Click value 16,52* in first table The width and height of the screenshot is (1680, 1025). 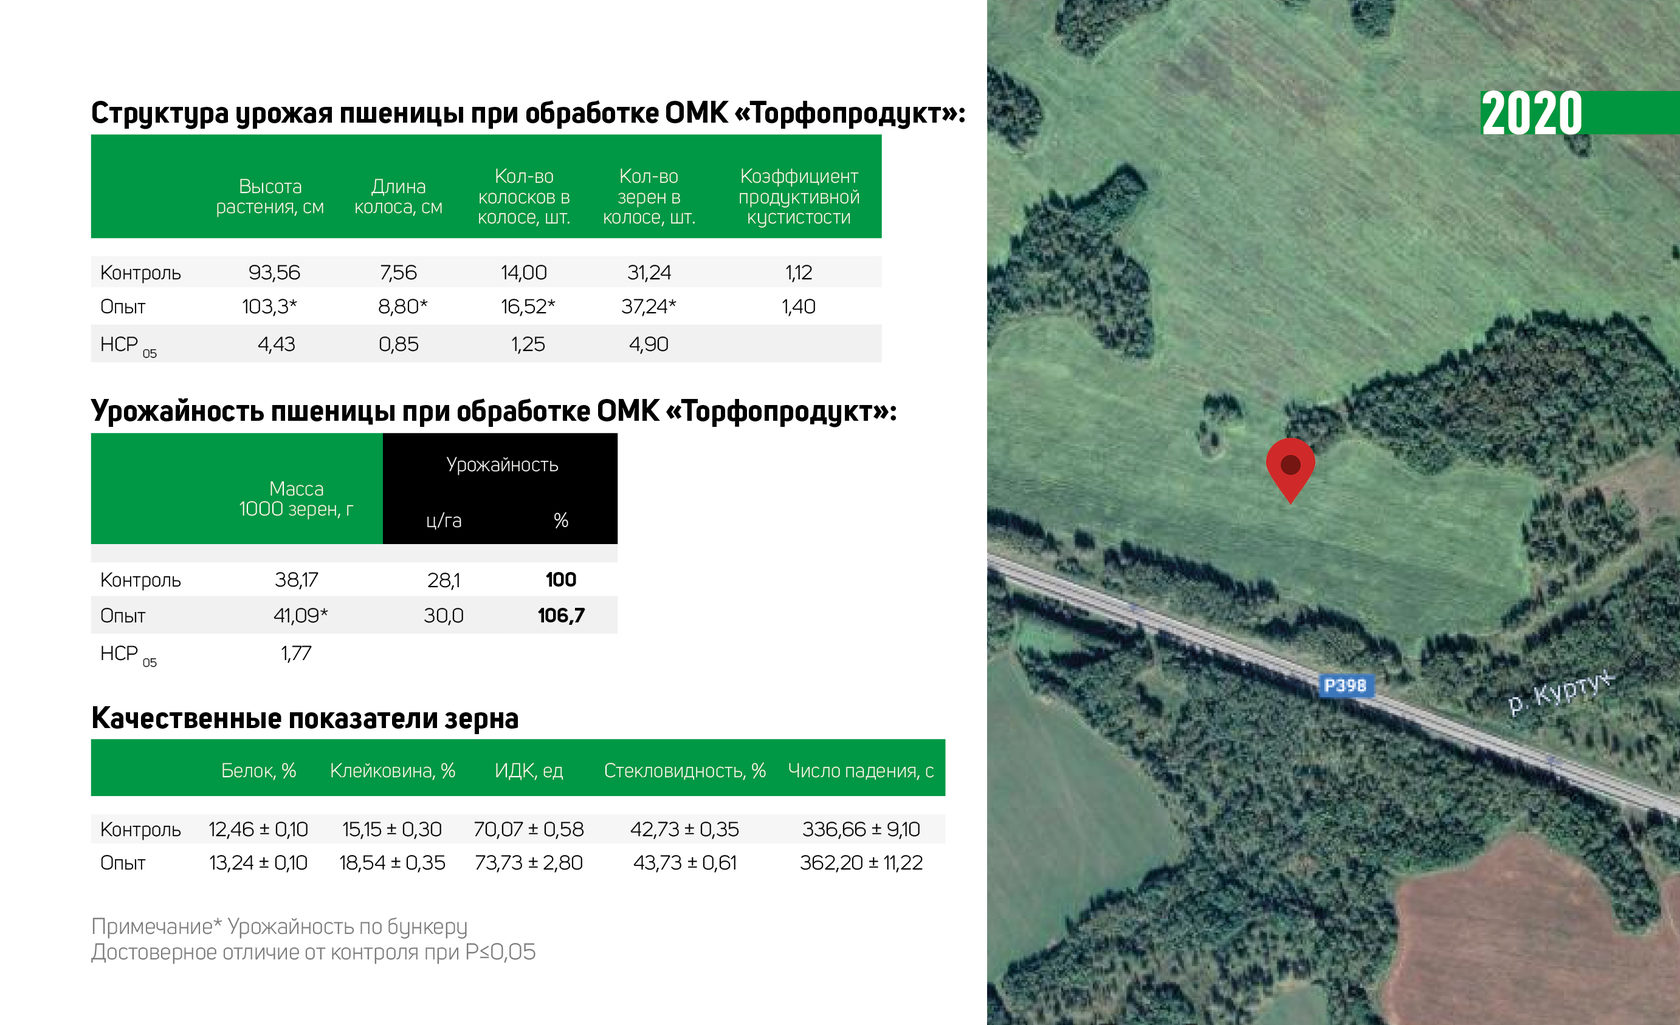coord(528,306)
